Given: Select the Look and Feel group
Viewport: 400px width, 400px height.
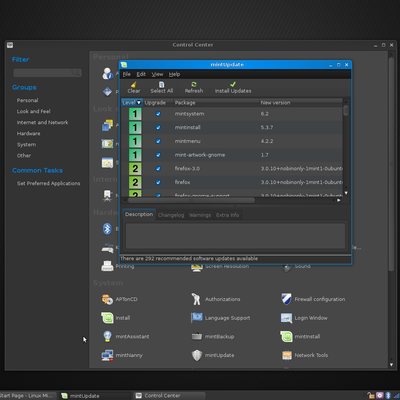Looking at the screenshot, I should coord(34,111).
